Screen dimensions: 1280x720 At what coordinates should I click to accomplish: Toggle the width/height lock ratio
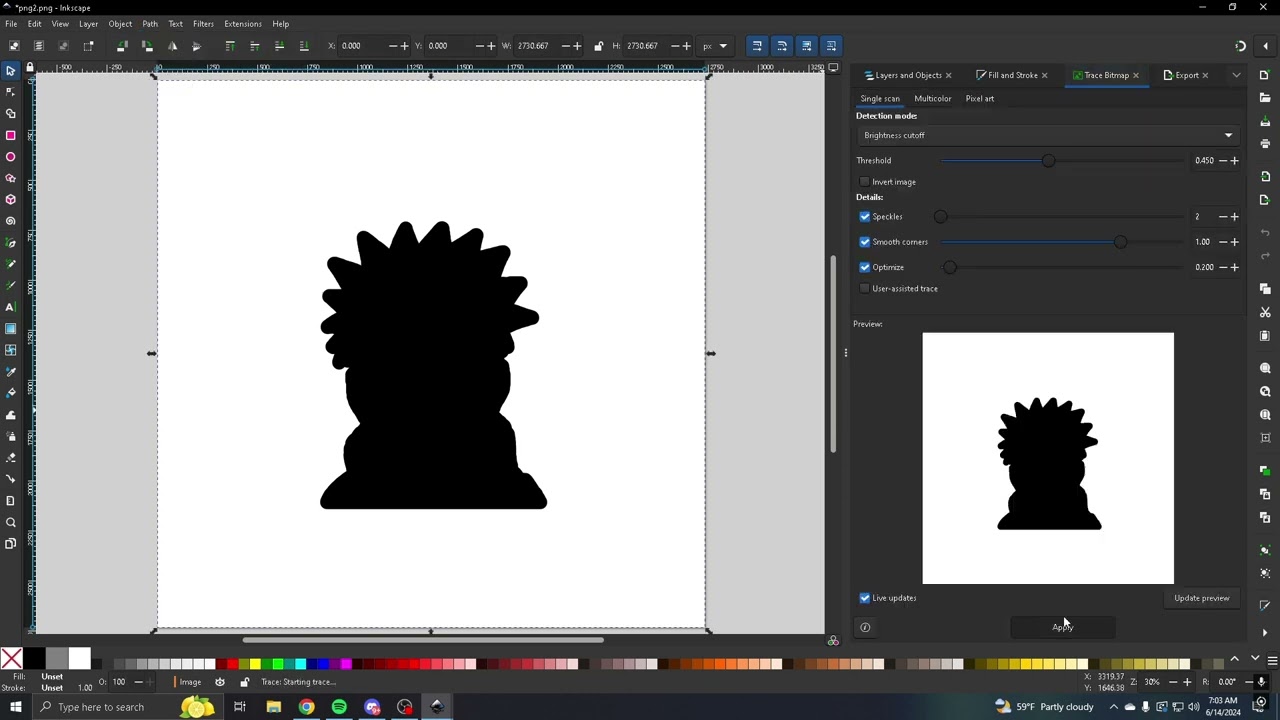pos(598,46)
